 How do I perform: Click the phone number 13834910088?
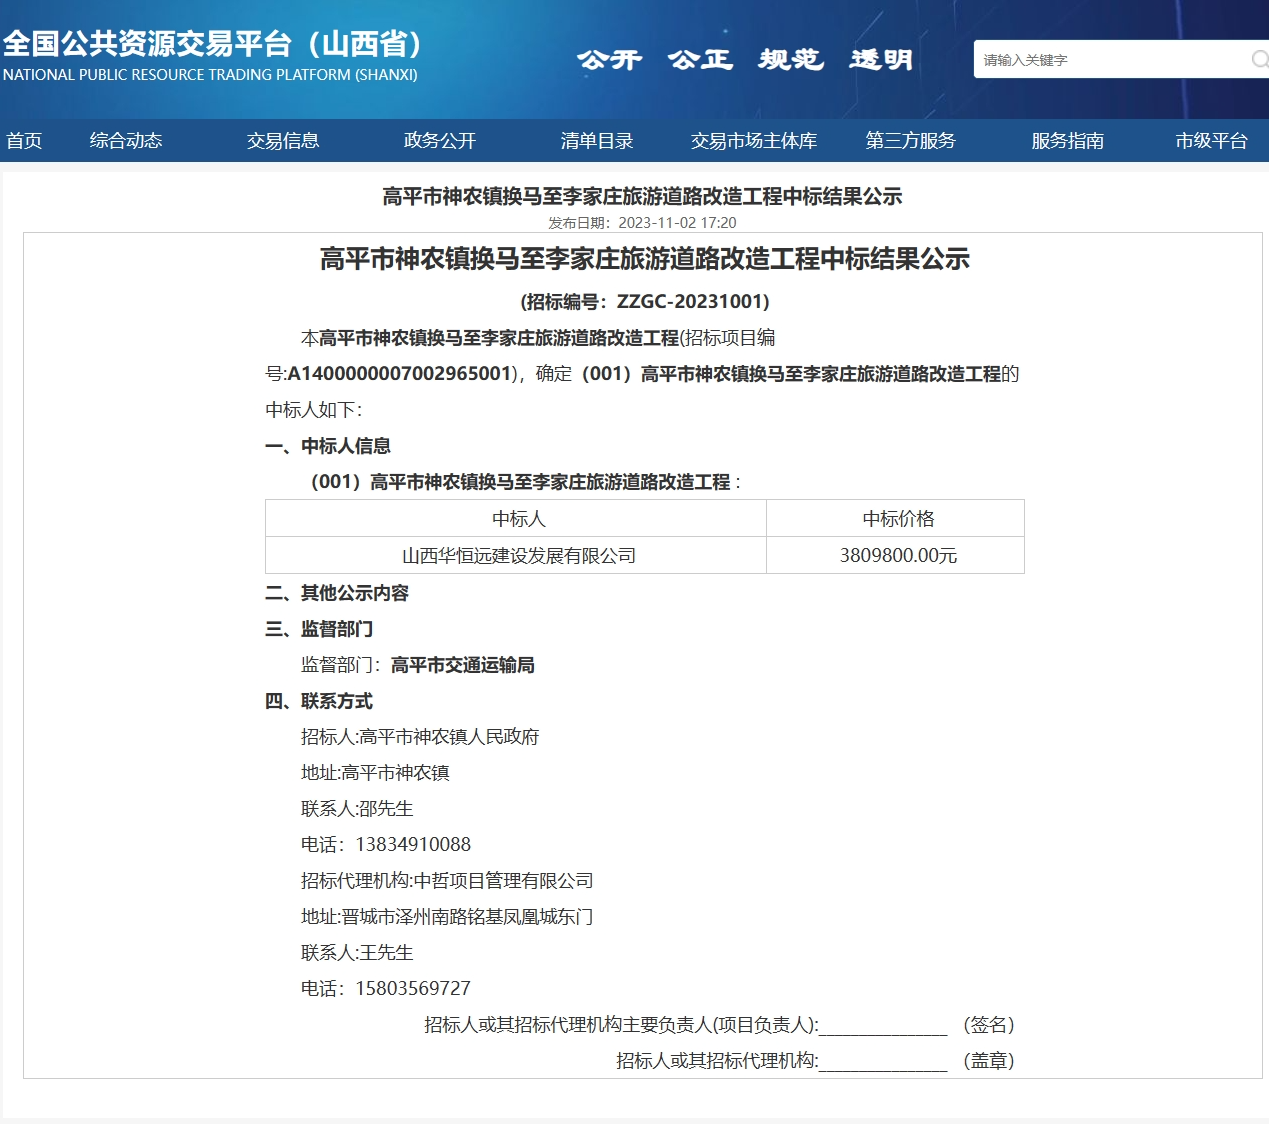412,845
